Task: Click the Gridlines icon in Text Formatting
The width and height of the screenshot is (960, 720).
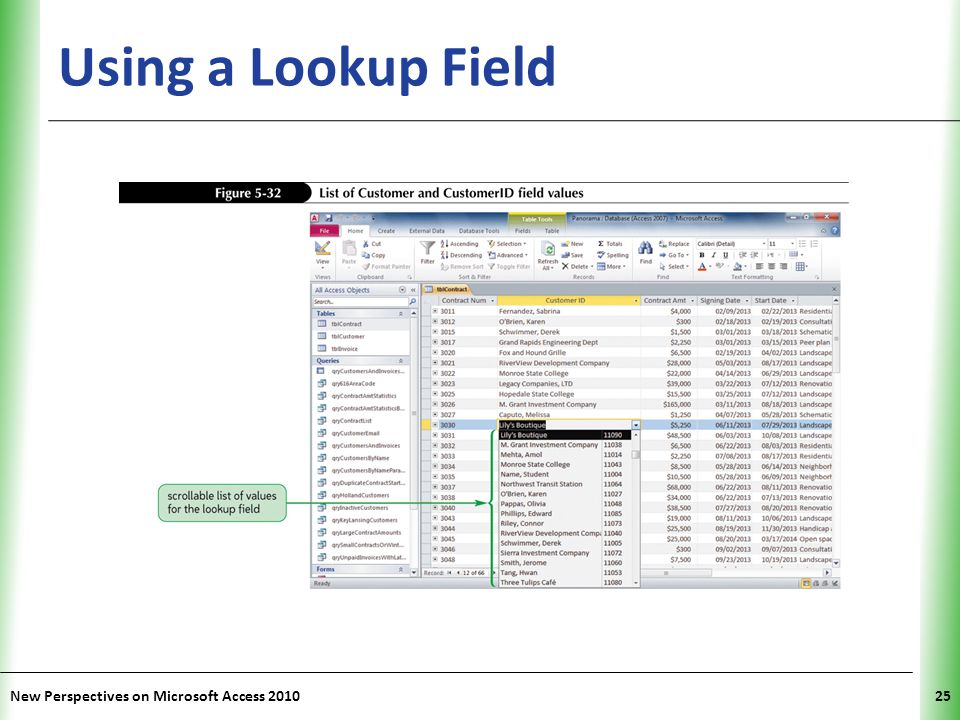Action: pos(800,266)
